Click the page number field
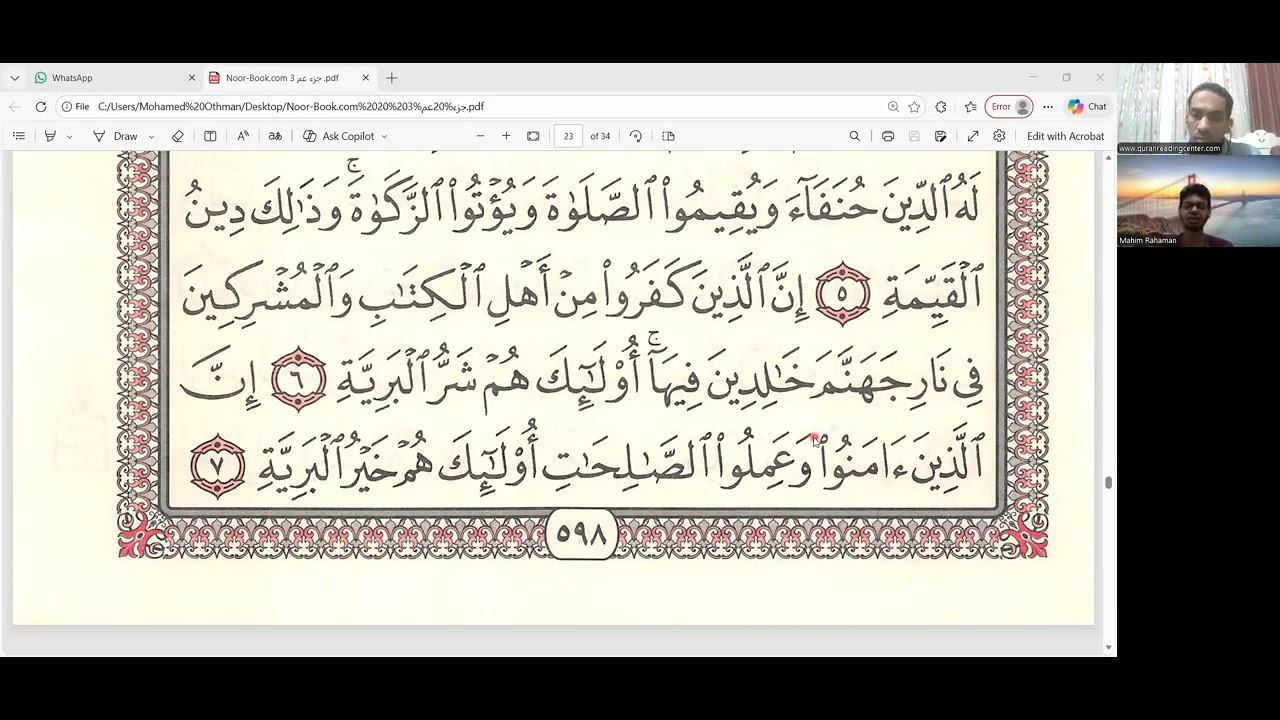This screenshot has width=1280, height=720. pyautogui.click(x=568, y=136)
